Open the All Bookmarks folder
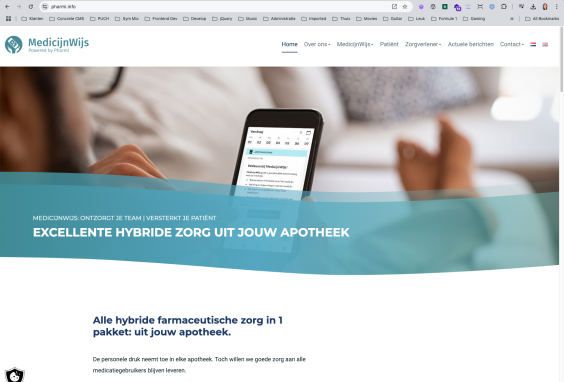The height and width of the screenshot is (382, 564). pyautogui.click(x=542, y=18)
